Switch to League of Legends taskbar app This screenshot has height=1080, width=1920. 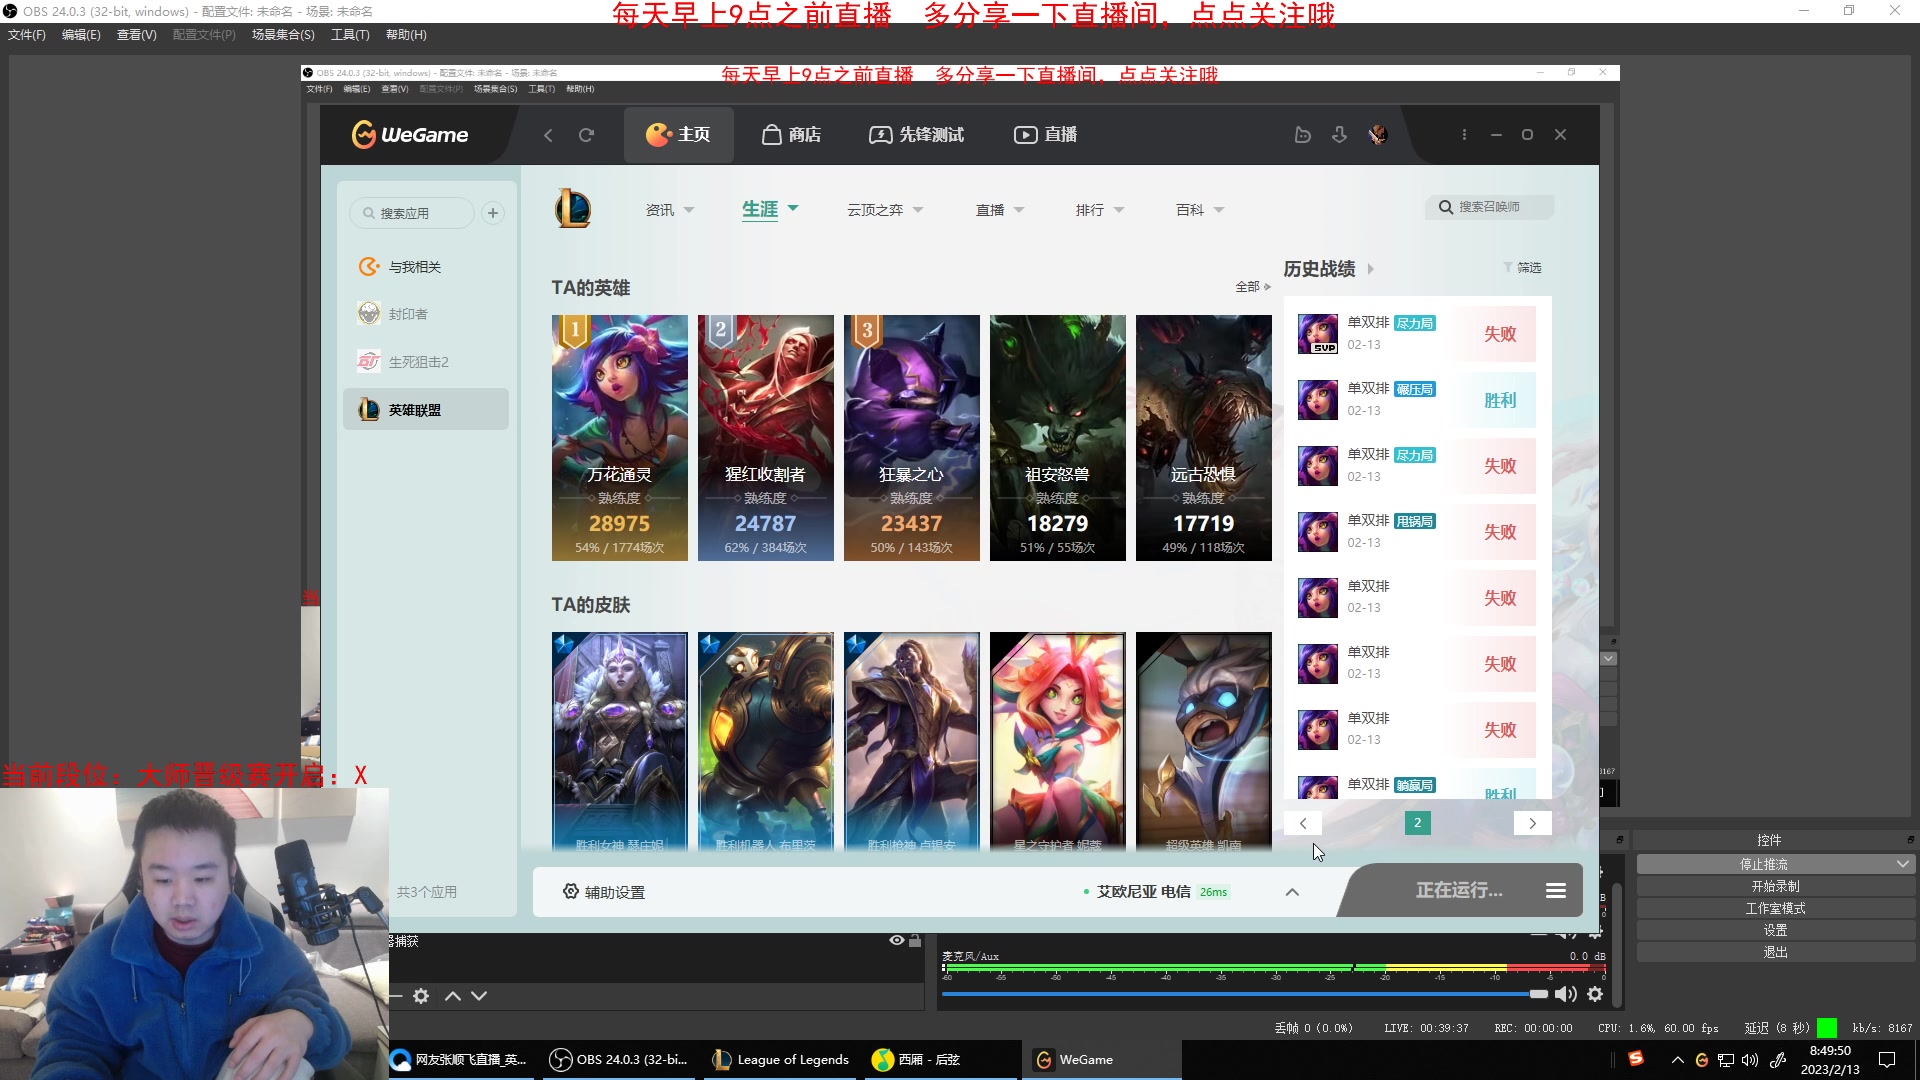[781, 1060]
